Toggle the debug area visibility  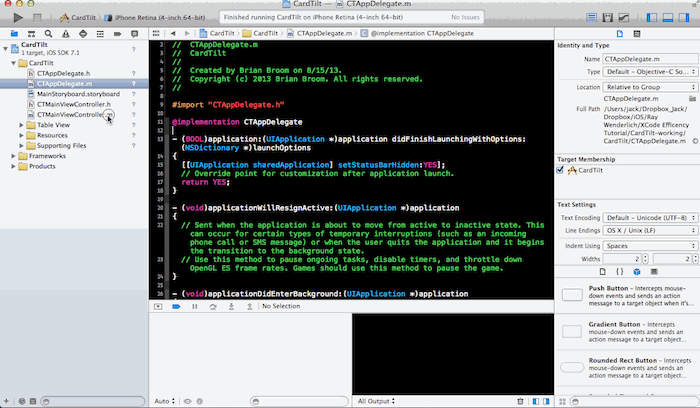668,17
